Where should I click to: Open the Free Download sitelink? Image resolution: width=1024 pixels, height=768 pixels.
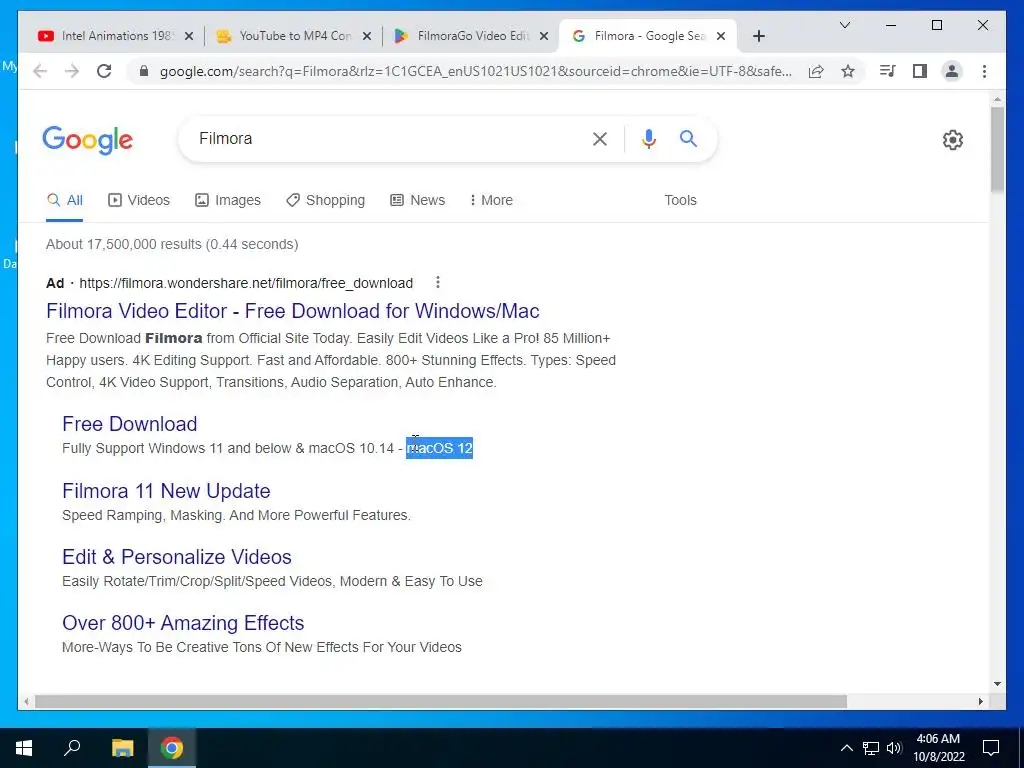129,424
